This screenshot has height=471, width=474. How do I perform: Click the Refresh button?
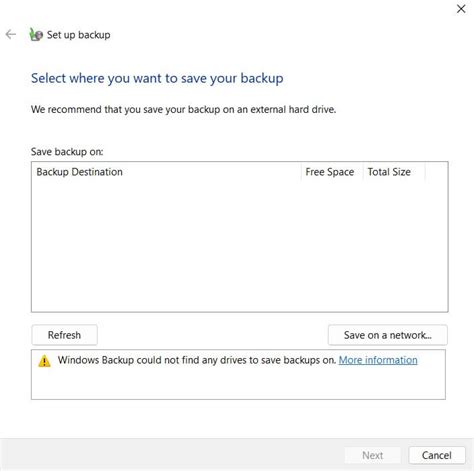pos(64,335)
